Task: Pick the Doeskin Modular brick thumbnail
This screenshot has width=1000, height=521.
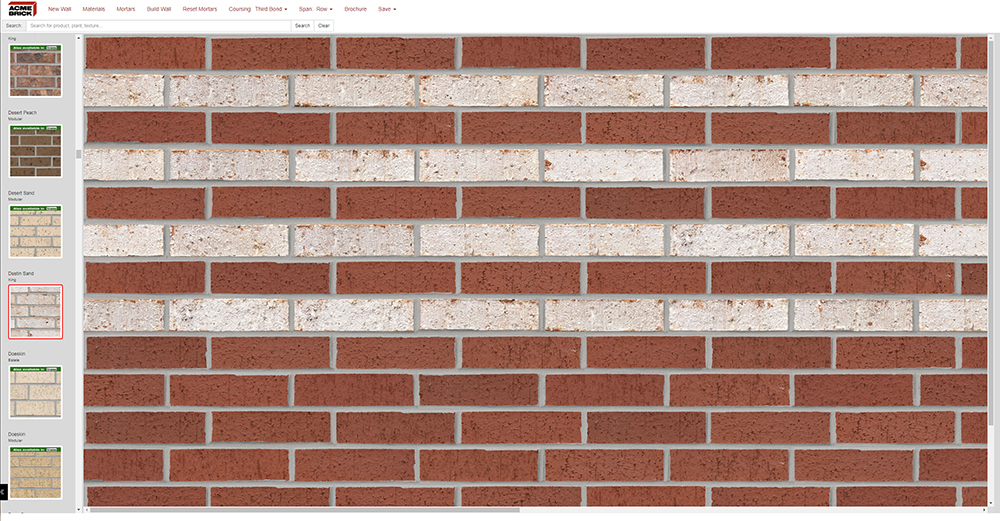Action: tap(35, 472)
